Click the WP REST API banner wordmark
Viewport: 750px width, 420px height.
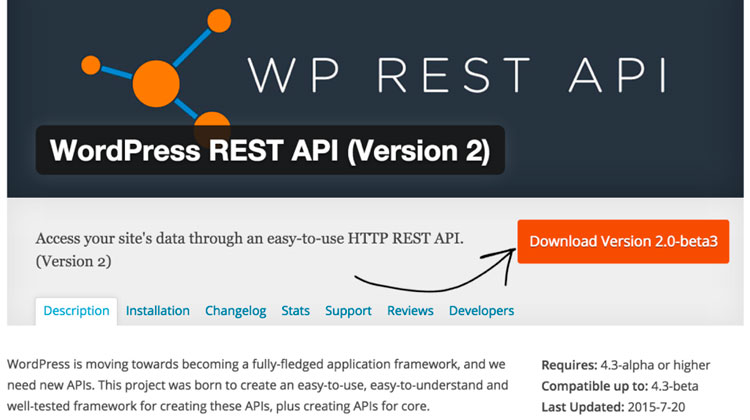[x=458, y=76]
